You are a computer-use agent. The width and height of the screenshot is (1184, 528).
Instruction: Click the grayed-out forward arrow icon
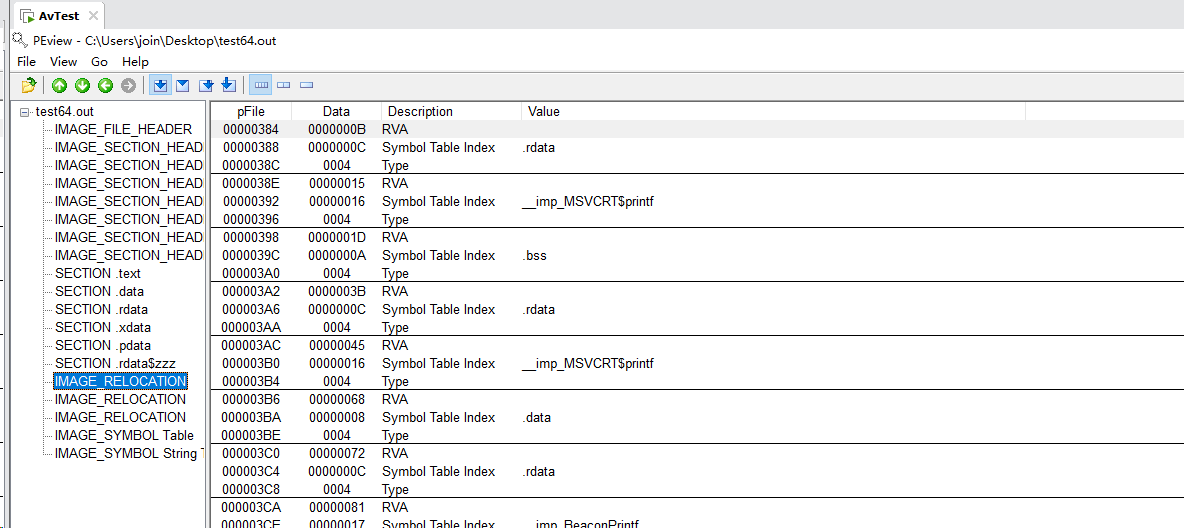pos(128,85)
